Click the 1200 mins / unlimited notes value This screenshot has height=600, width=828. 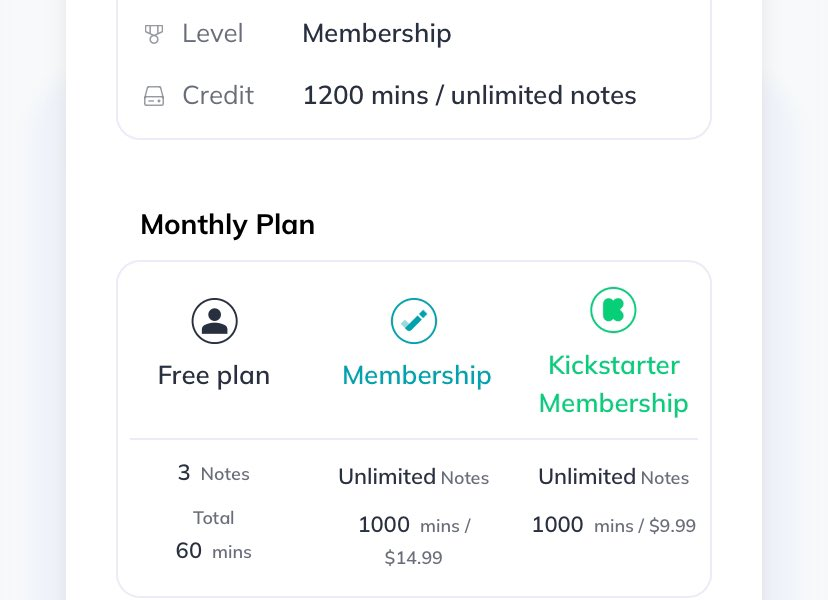pyautogui.click(x=469, y=96)
